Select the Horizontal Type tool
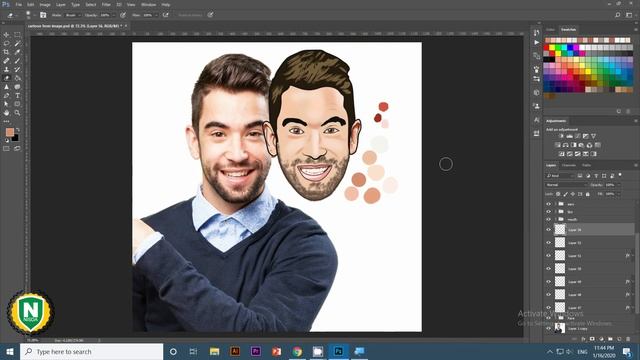Viewport: 640px width, 360px height. point(17,96)
